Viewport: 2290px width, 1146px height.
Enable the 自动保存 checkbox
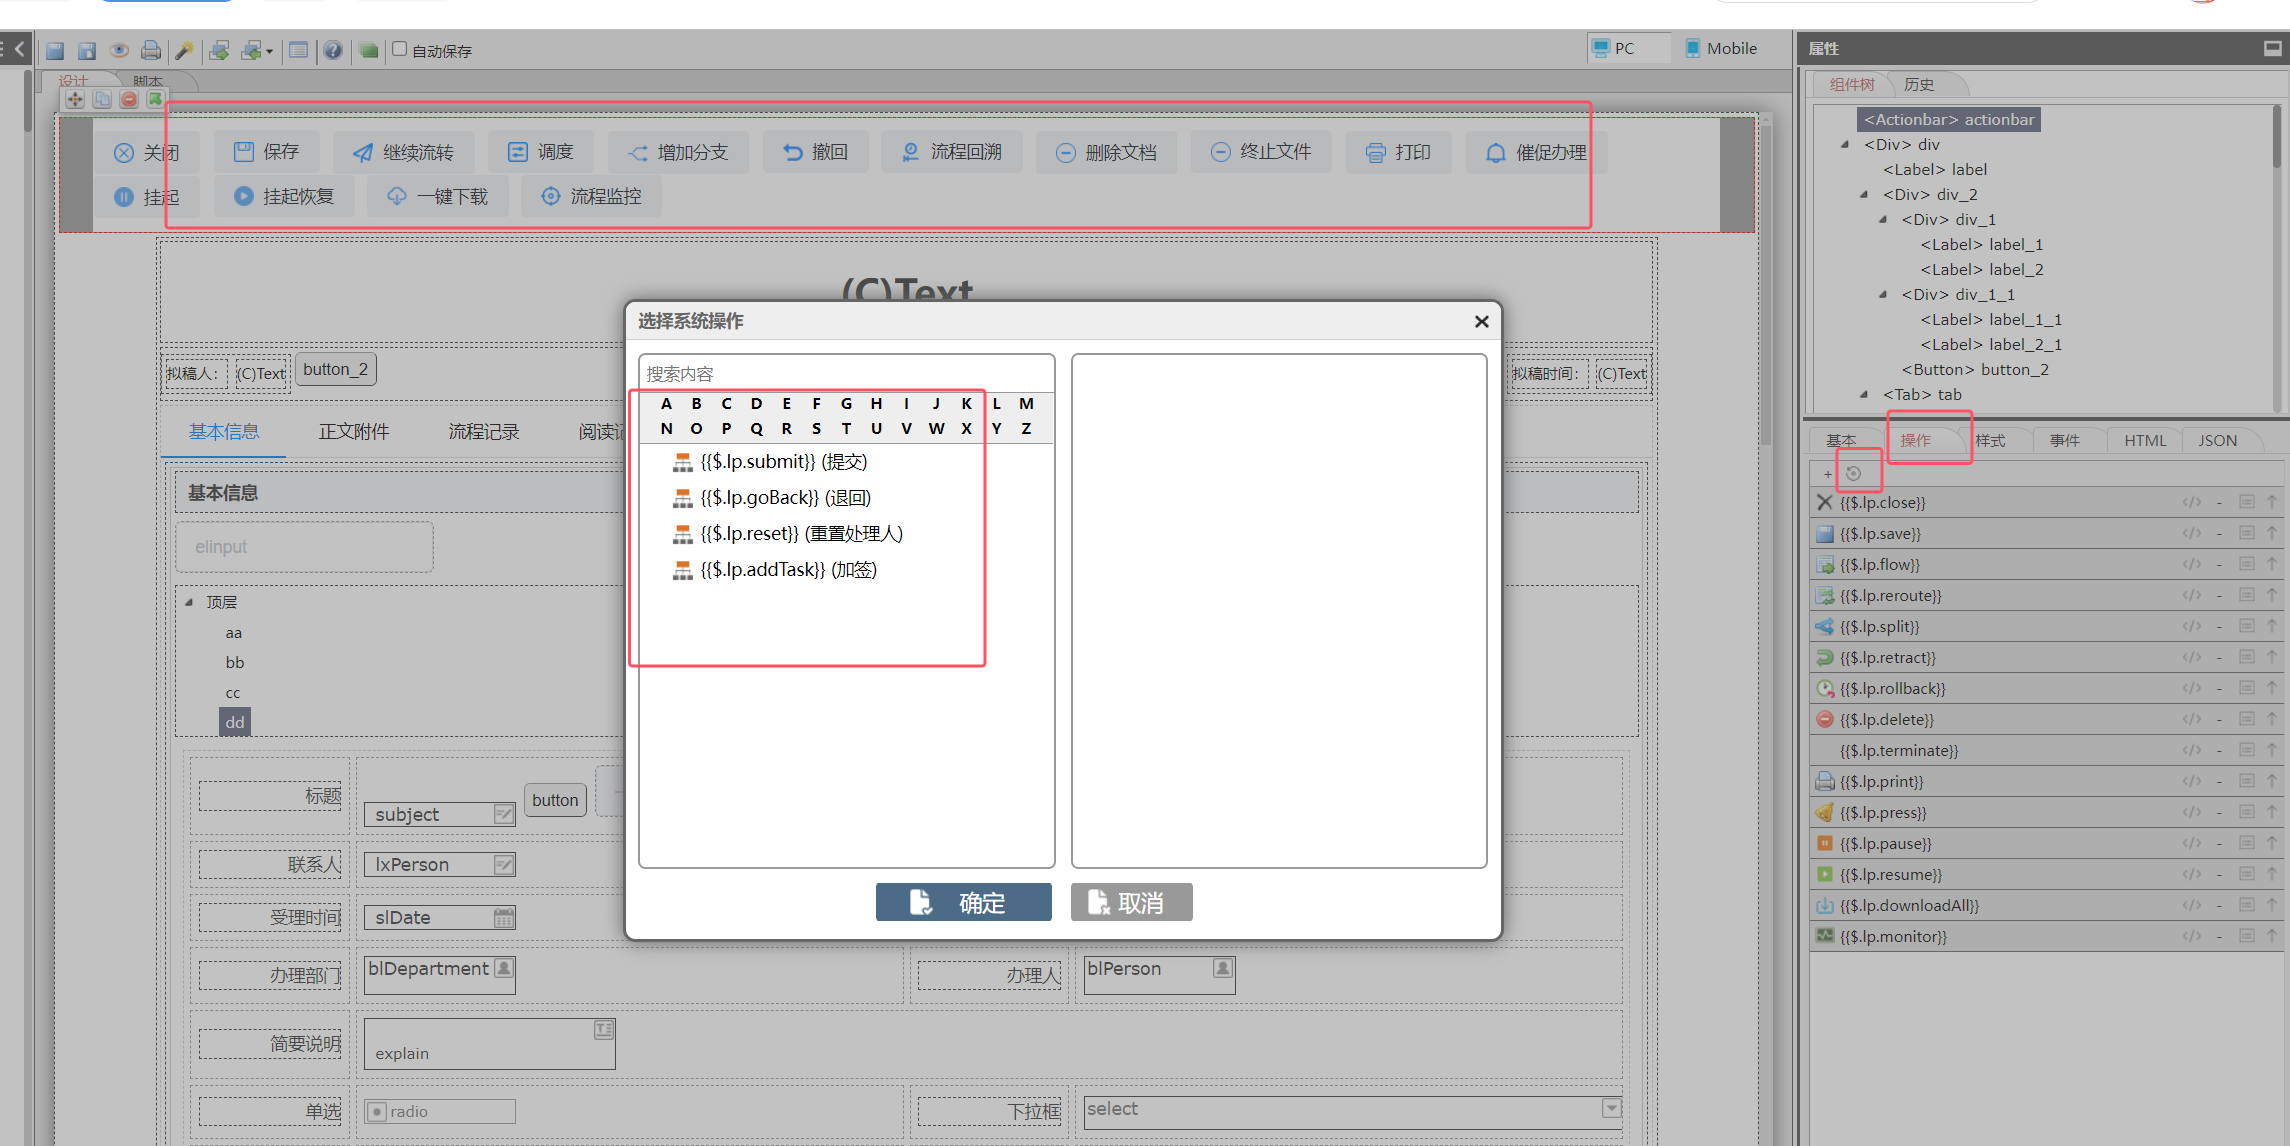tap(400, 49)
